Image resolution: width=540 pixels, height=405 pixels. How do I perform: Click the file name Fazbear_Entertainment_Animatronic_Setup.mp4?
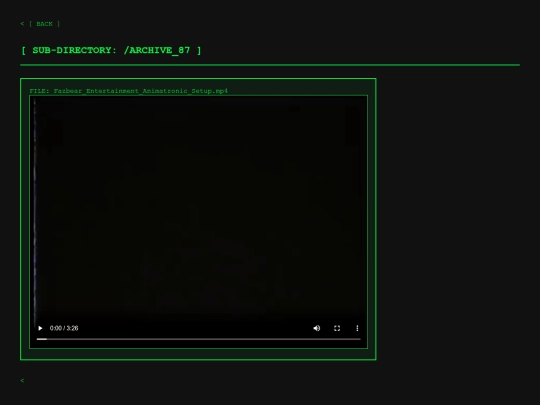tap(141, 91)
